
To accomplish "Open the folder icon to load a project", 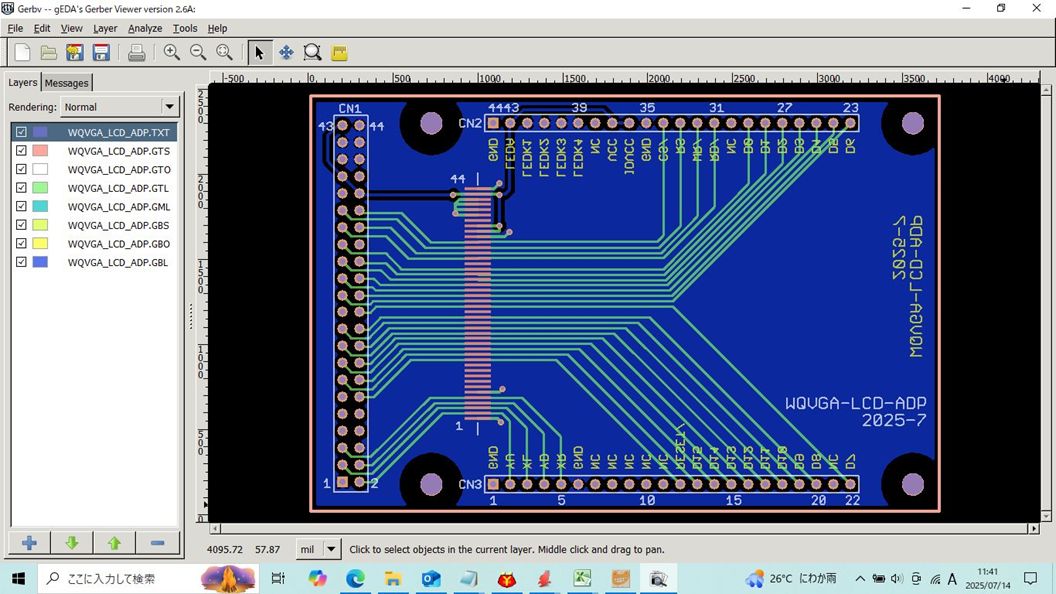I will click(x=48, y=53).
